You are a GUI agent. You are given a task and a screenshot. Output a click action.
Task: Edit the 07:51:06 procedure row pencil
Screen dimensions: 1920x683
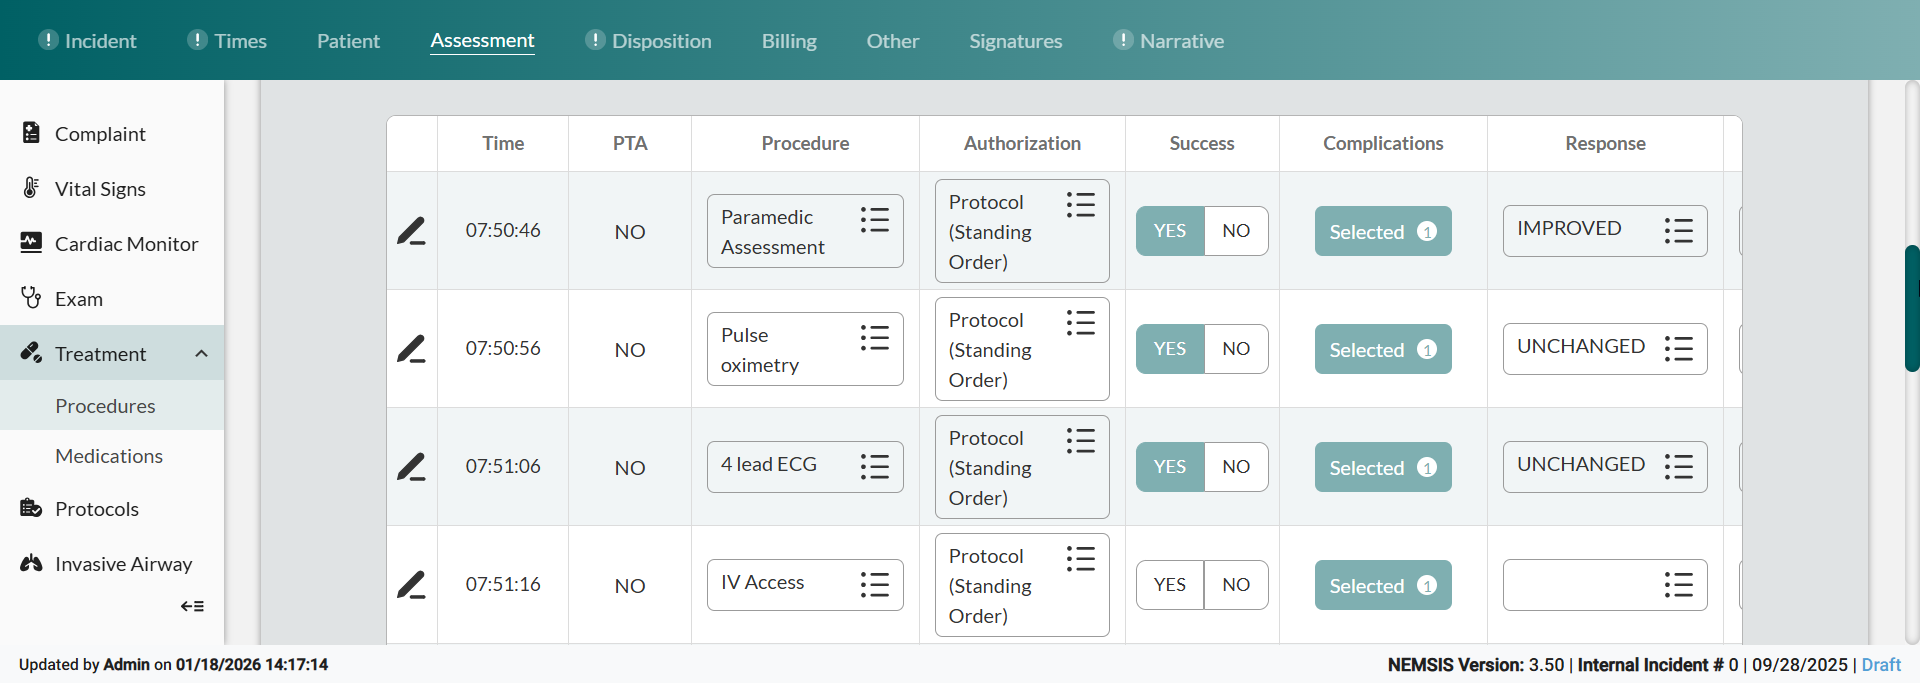click(411, 467)
